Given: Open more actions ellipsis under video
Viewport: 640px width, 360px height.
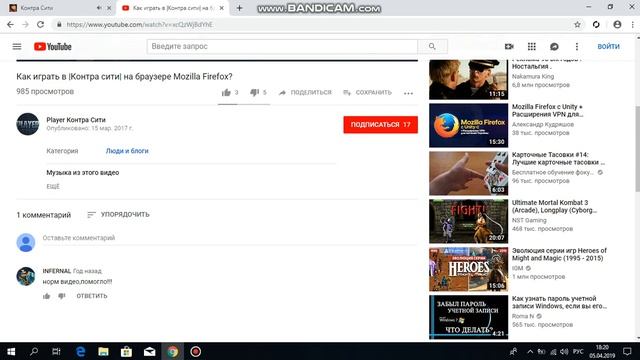Looking at the screenshot, I should point(408,93).
